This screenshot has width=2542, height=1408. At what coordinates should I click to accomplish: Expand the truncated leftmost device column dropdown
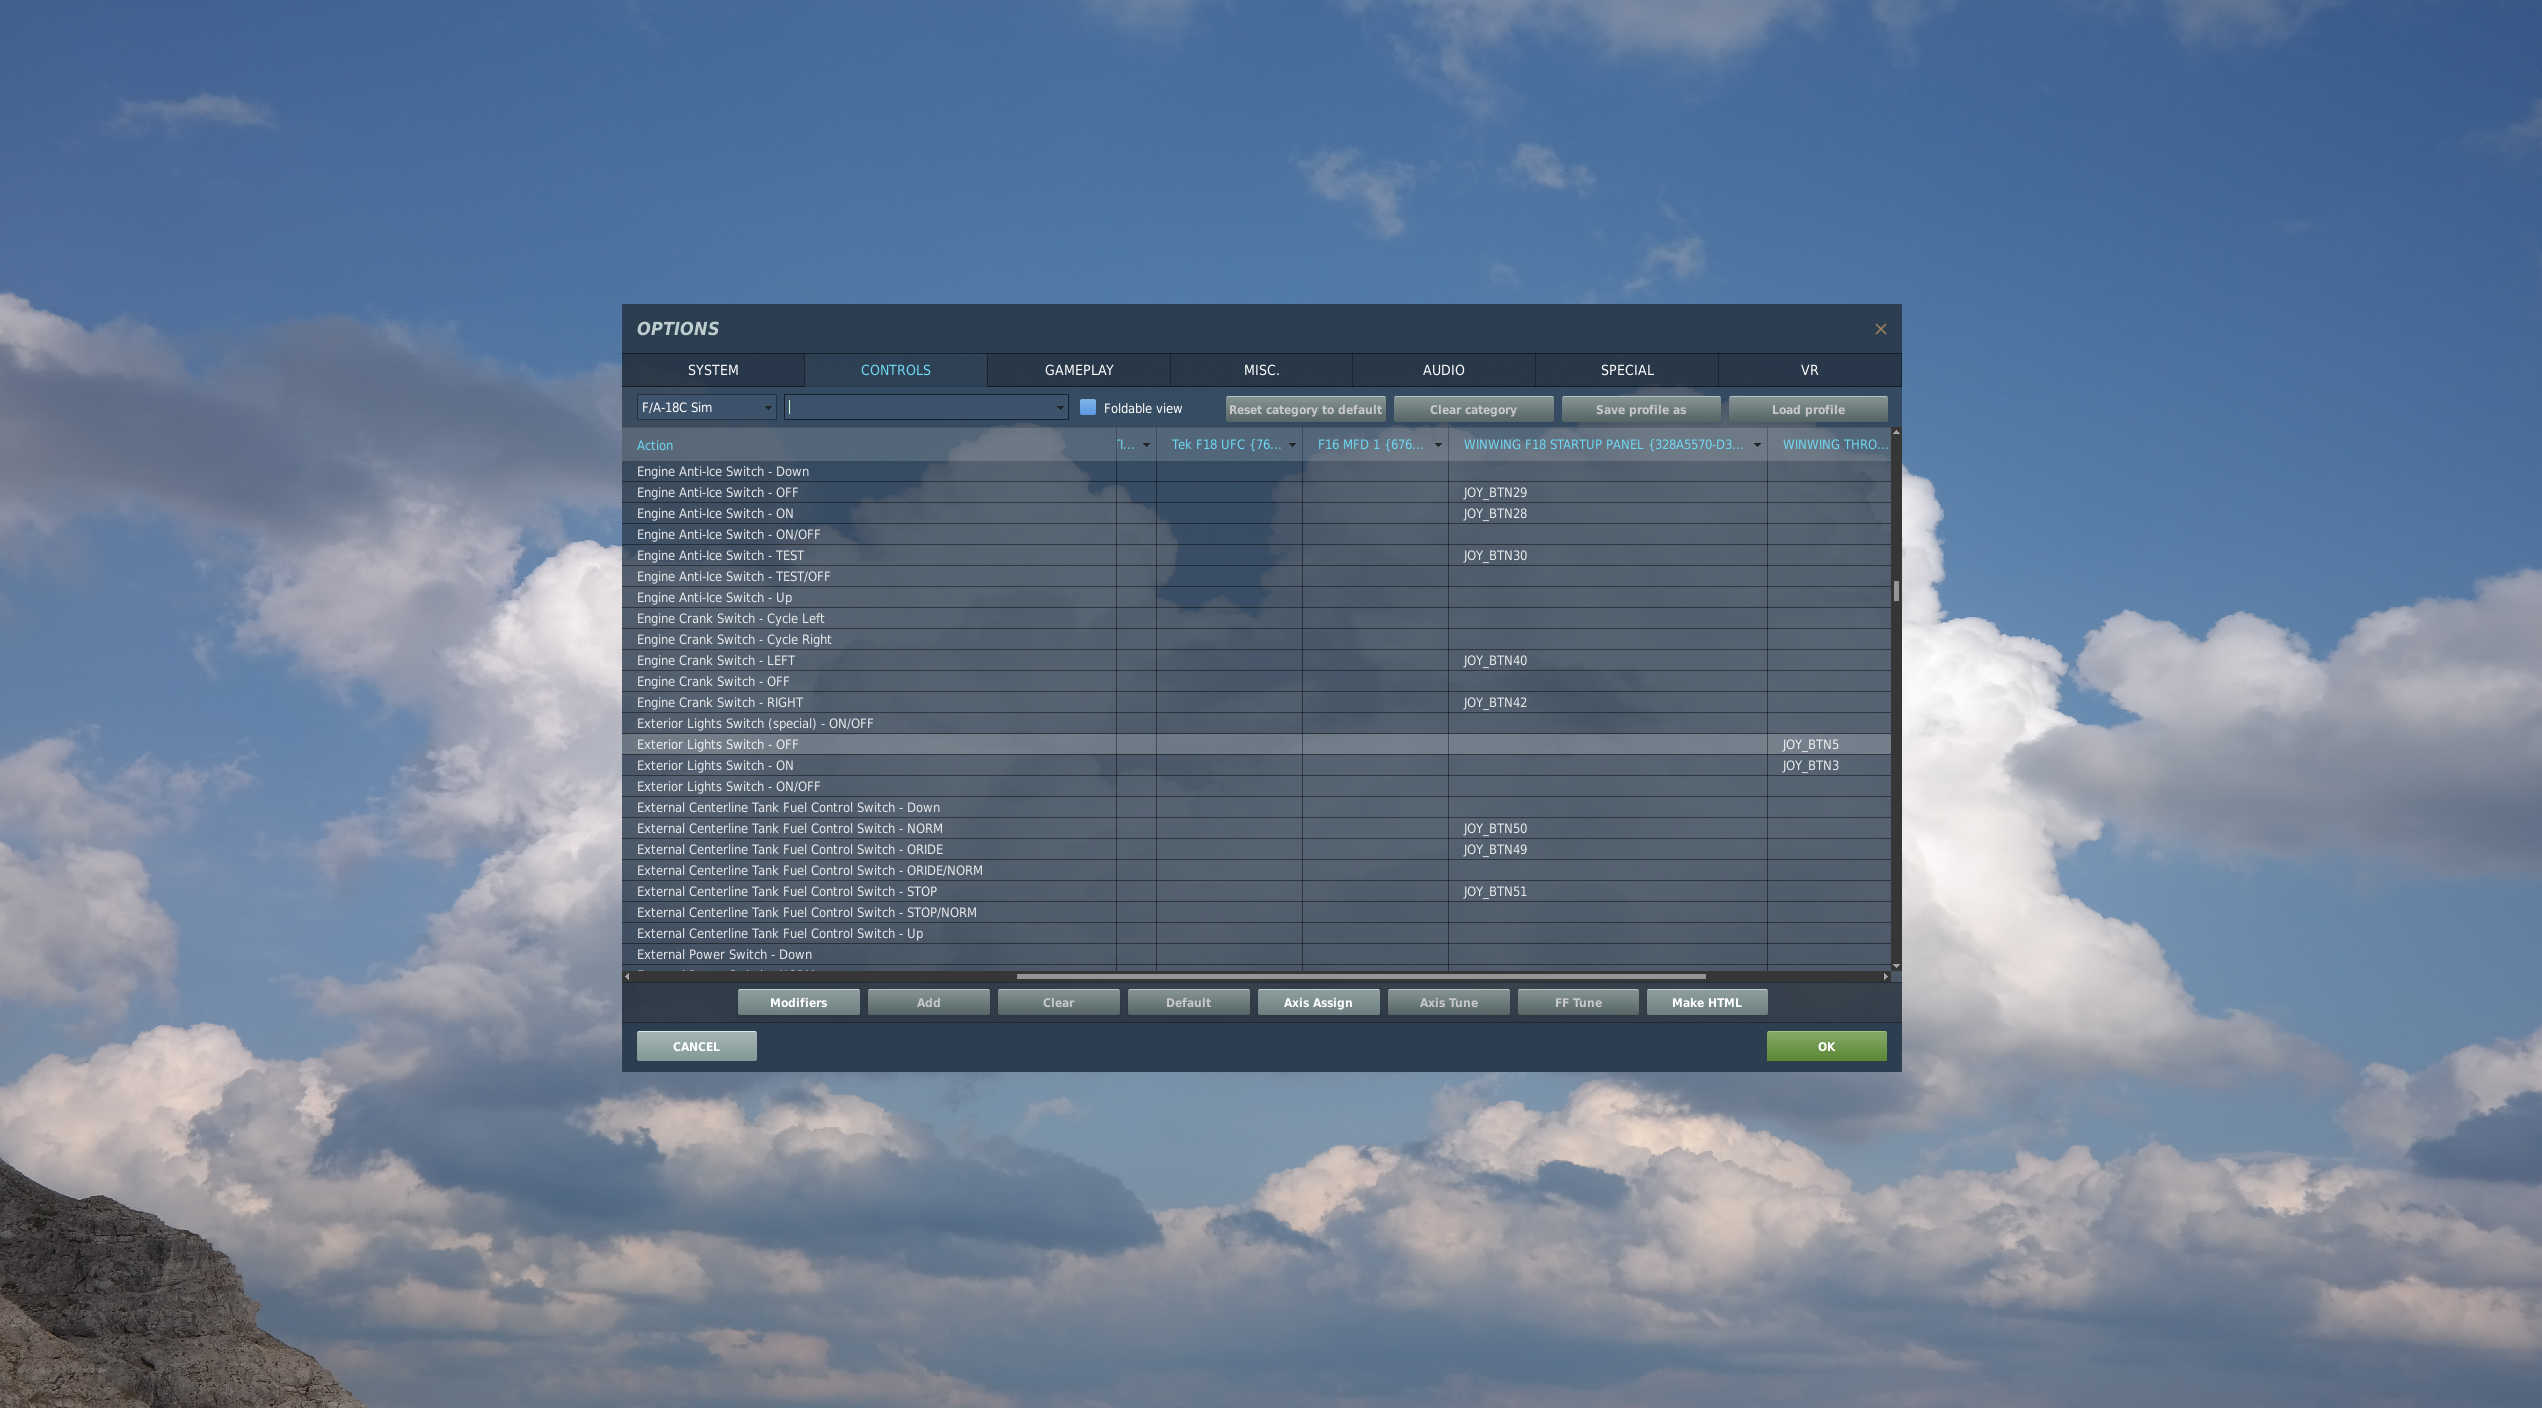coord(1146,445)
